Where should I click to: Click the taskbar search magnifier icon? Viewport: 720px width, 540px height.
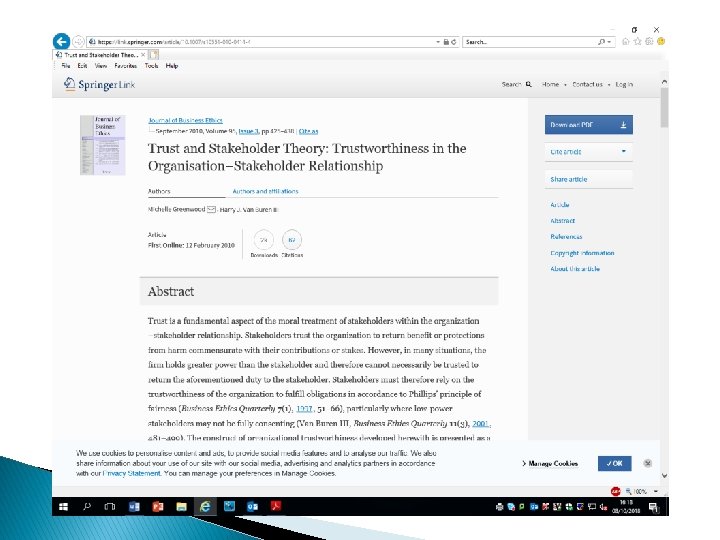point(86,506)
